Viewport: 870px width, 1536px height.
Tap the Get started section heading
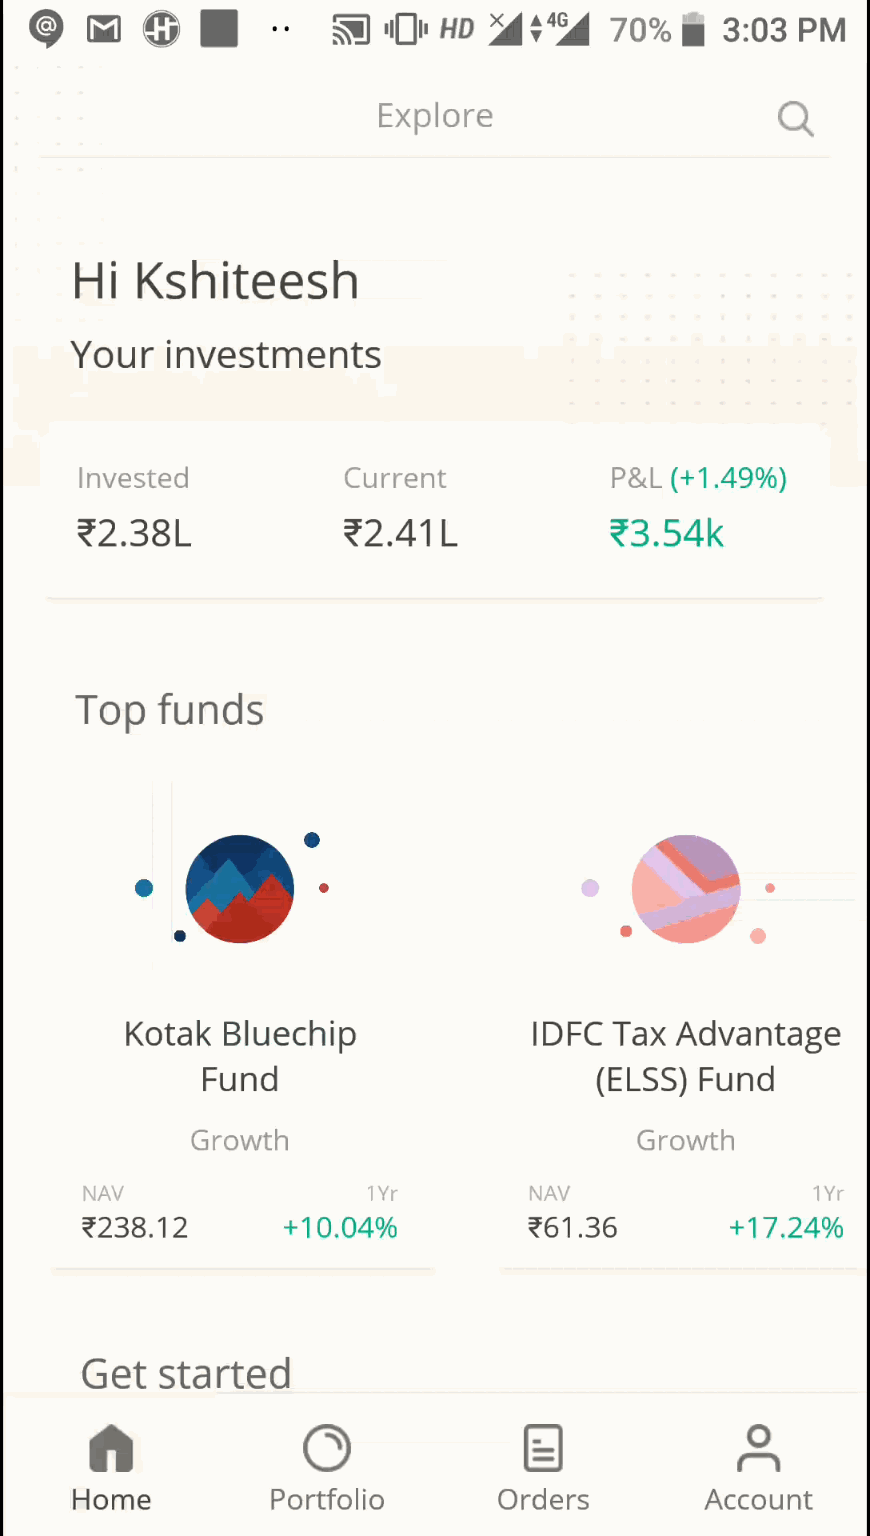[186, 1374]
